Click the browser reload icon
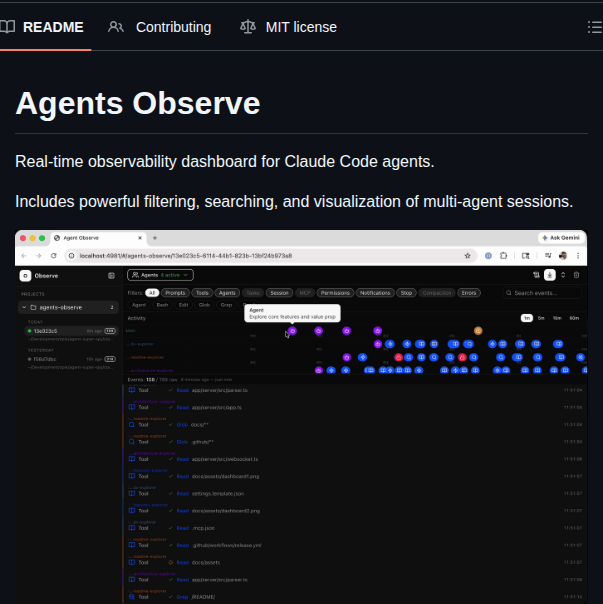The height and width of the screenshot is (604, 603). pyautogui.click(x=54, y=255)
